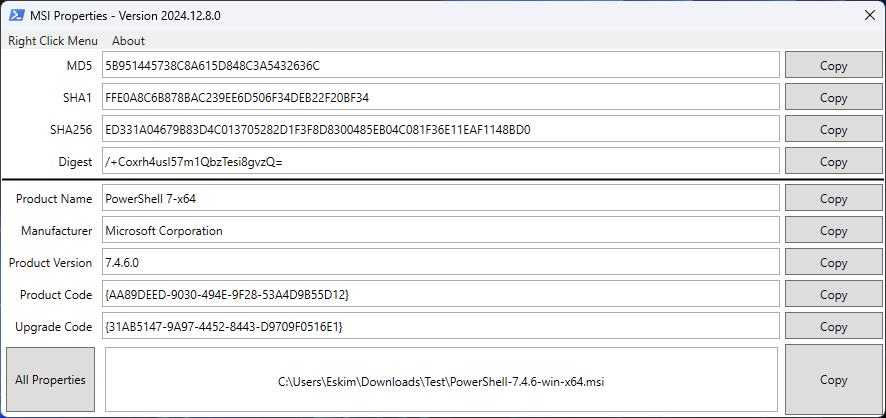Viewport: 886px width, 418px height.
Task: Click the SHA1 label
Action: (x=77, y=98)
